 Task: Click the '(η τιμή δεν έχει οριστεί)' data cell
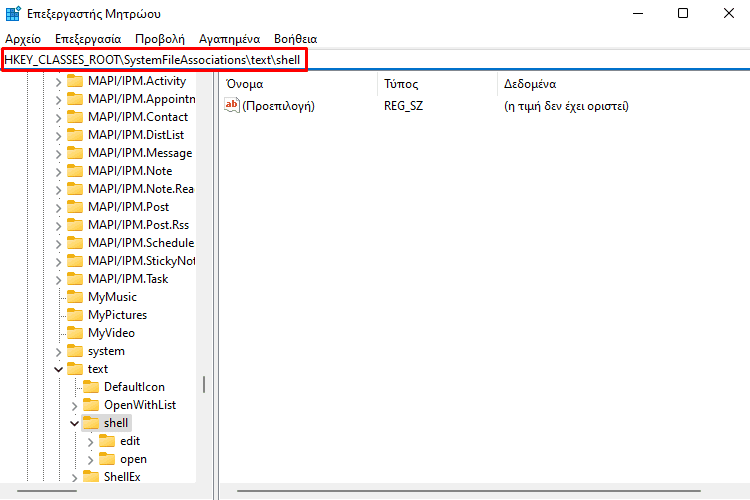point(566,106)
